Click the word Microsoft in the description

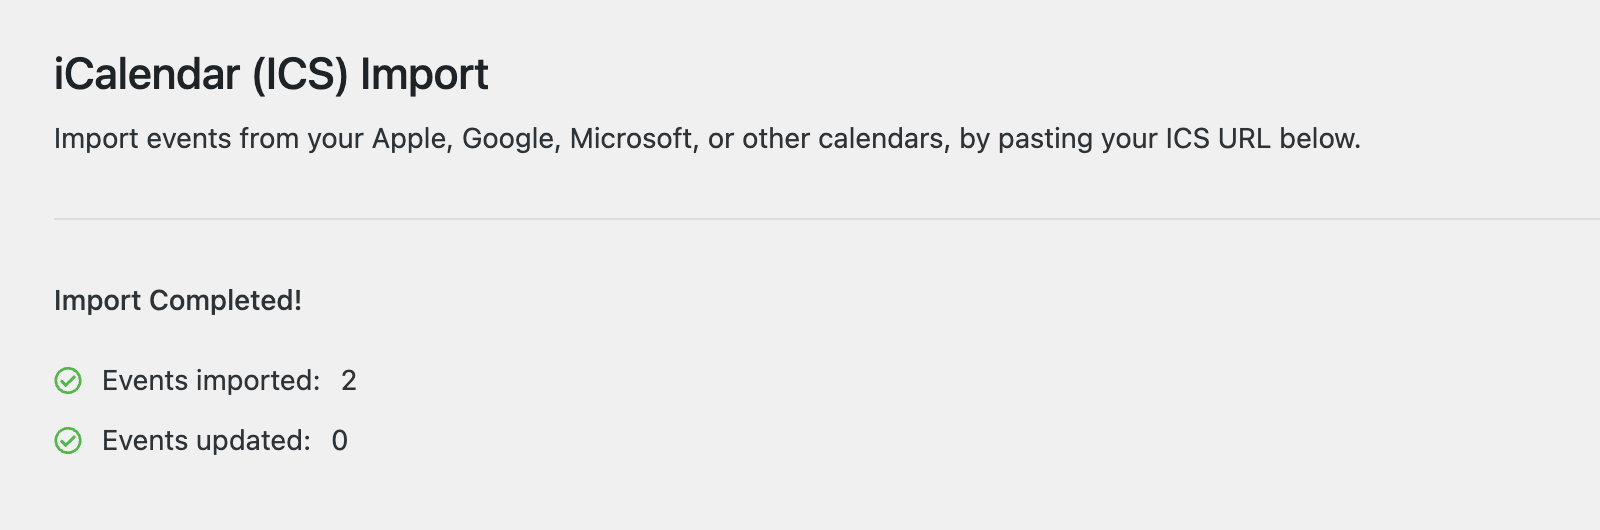[x=632, y=139]
